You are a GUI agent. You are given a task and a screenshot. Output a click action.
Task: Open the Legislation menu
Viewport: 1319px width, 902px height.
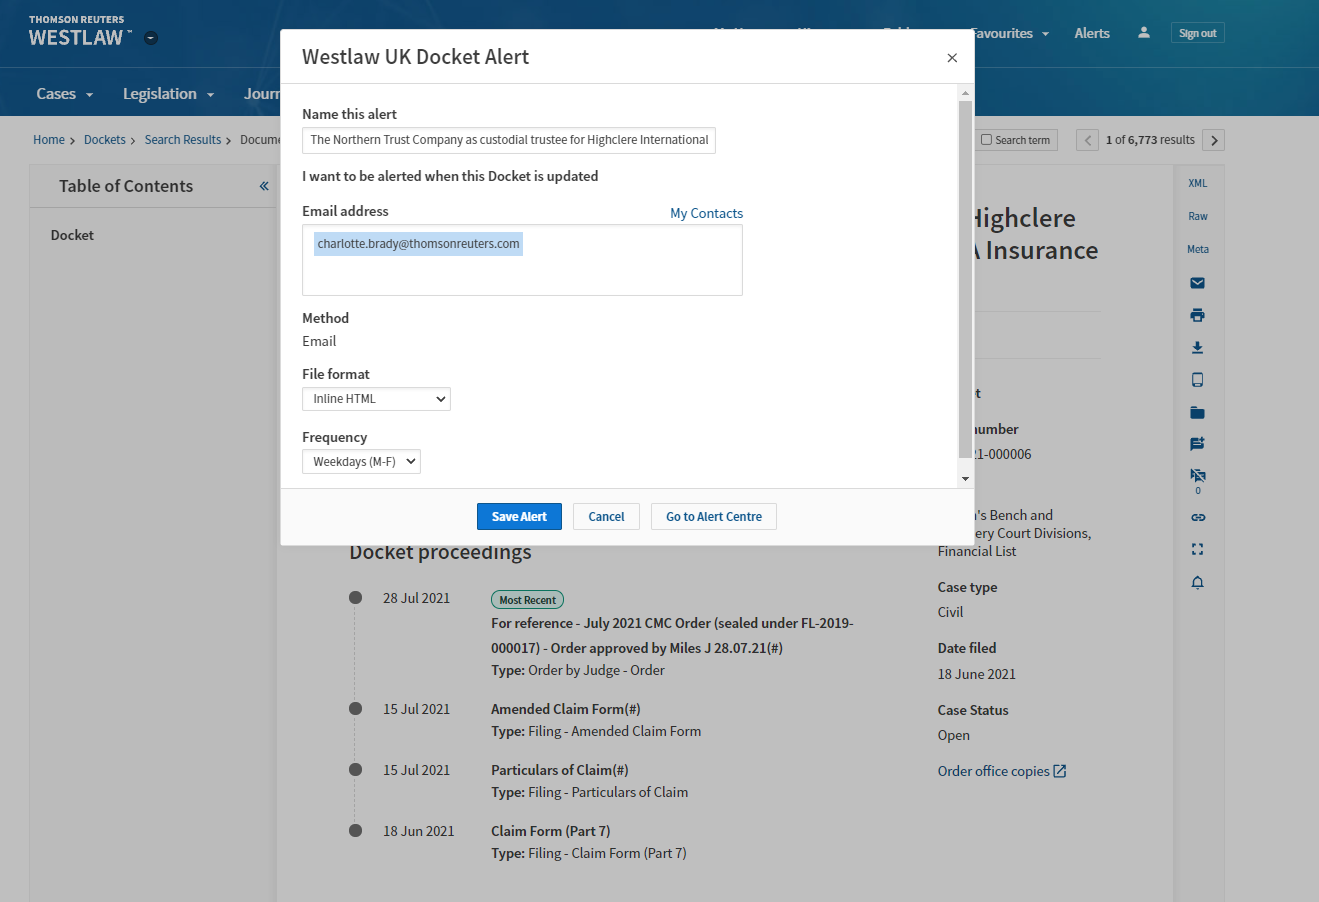[168, 94]
